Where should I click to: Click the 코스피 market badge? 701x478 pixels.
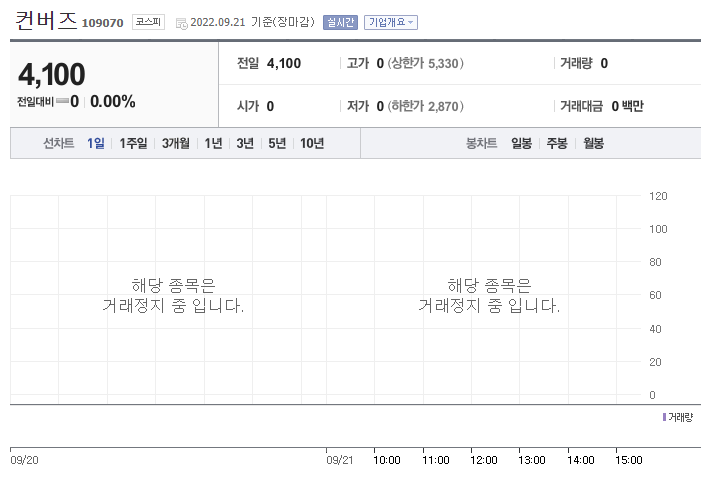[148, 22]
